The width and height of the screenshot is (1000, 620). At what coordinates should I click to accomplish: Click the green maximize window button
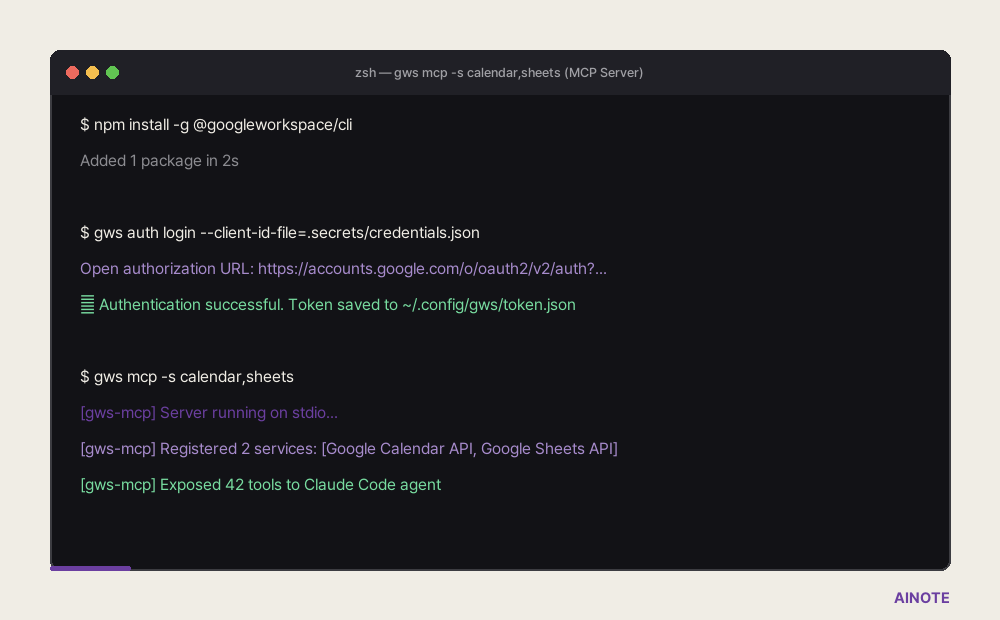click(112, 73)
